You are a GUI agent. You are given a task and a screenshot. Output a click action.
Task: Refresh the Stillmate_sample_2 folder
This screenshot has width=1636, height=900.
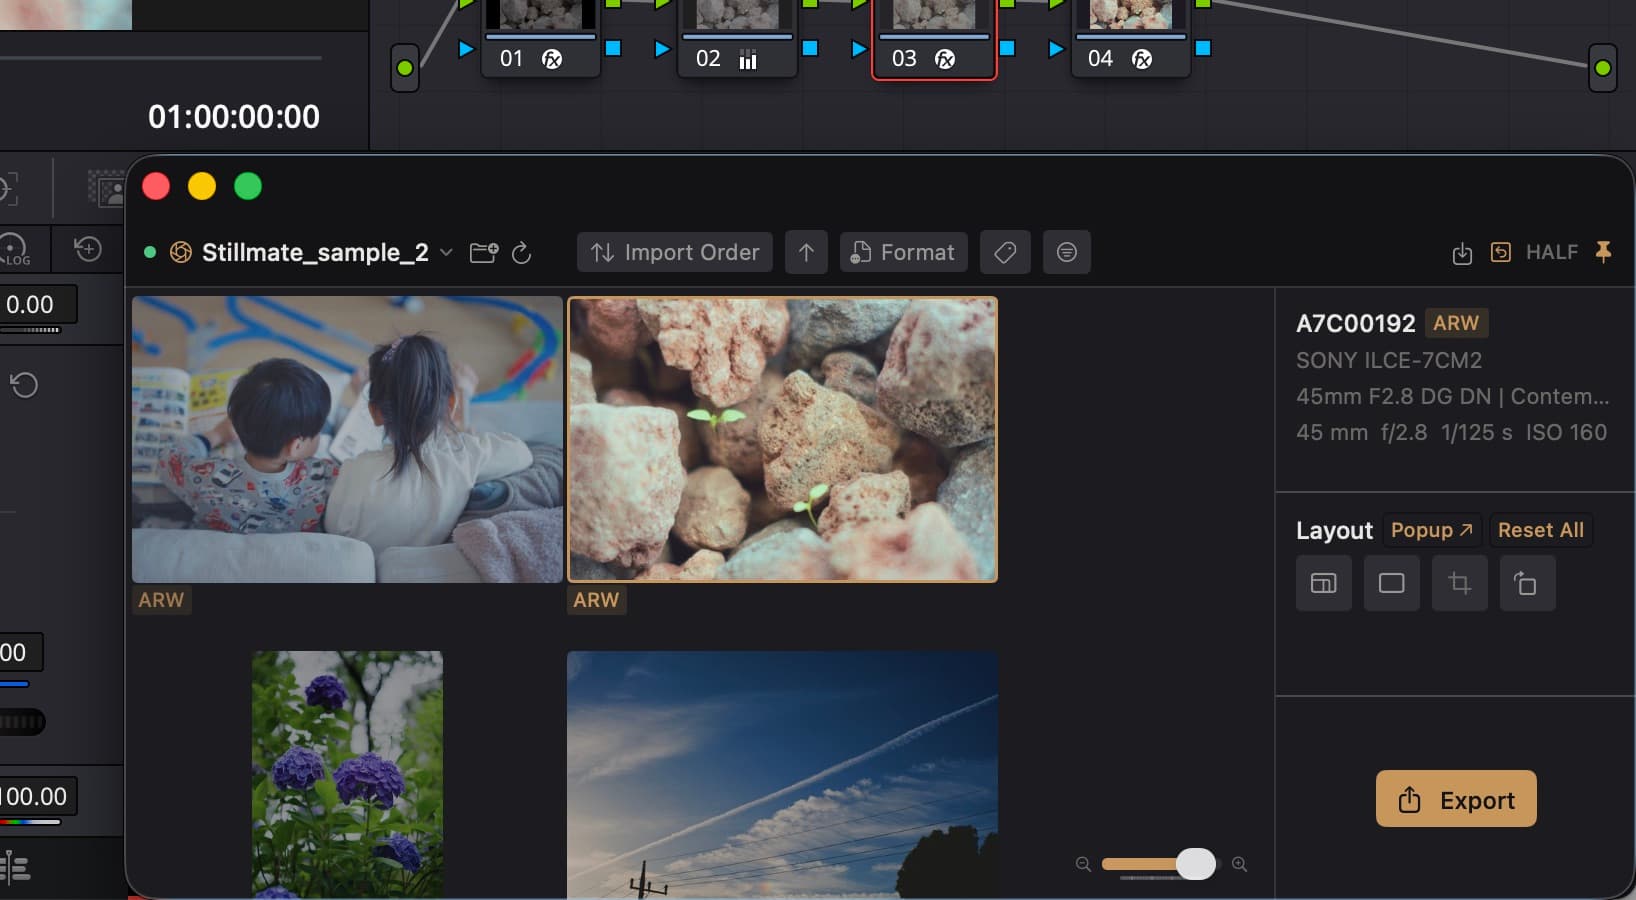point(521,253)
